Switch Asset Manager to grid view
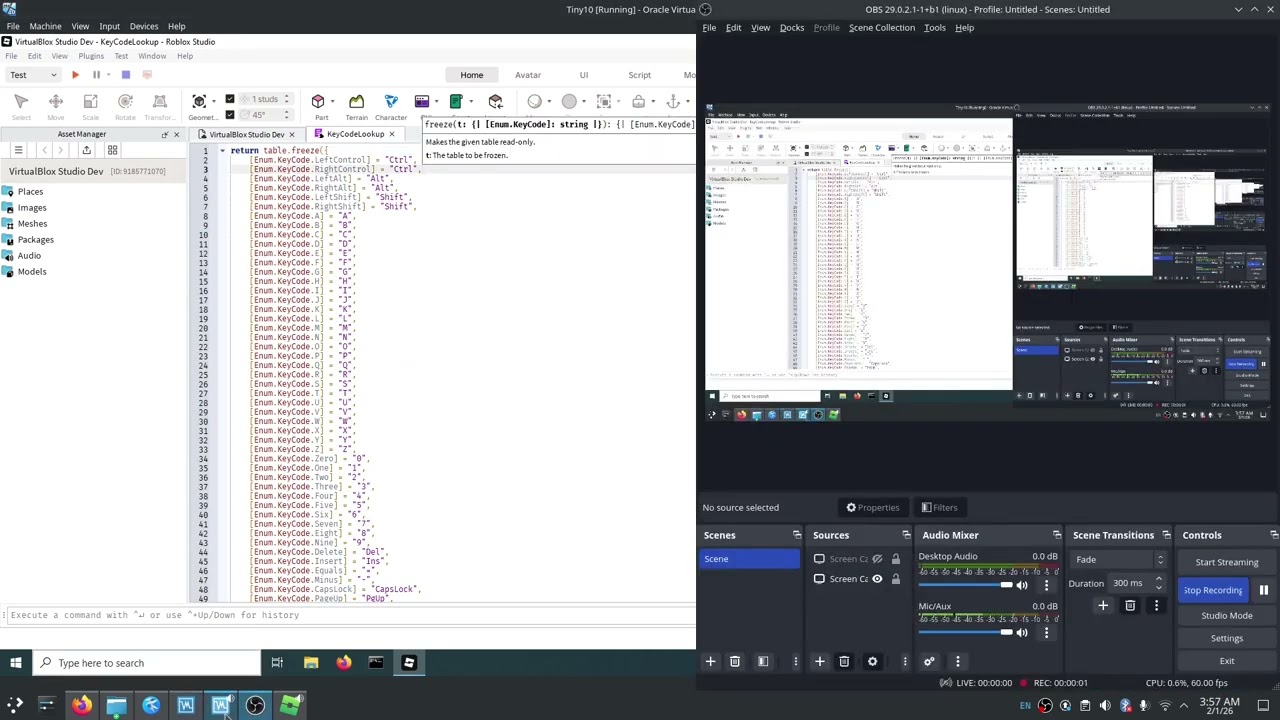Image resolution: width=1280 pixels, height=720 pixels. coord(112,150)
